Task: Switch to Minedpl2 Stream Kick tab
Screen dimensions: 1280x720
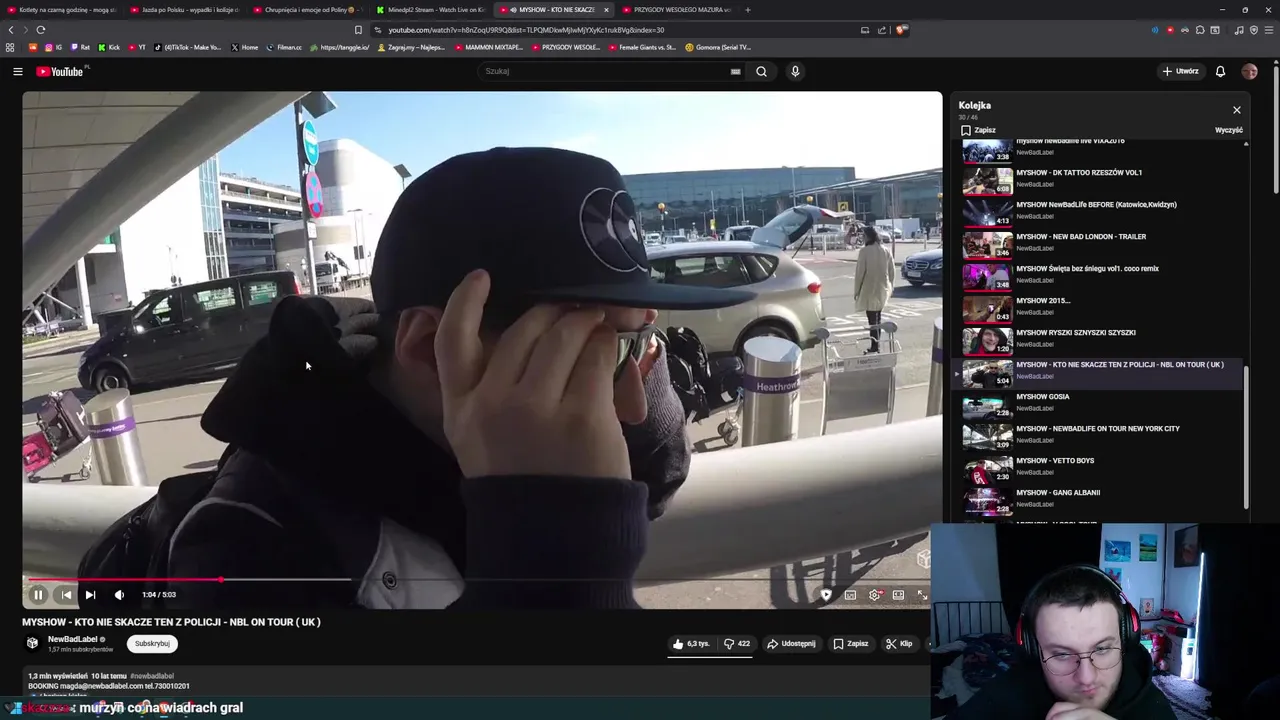Action: (432, 10)
